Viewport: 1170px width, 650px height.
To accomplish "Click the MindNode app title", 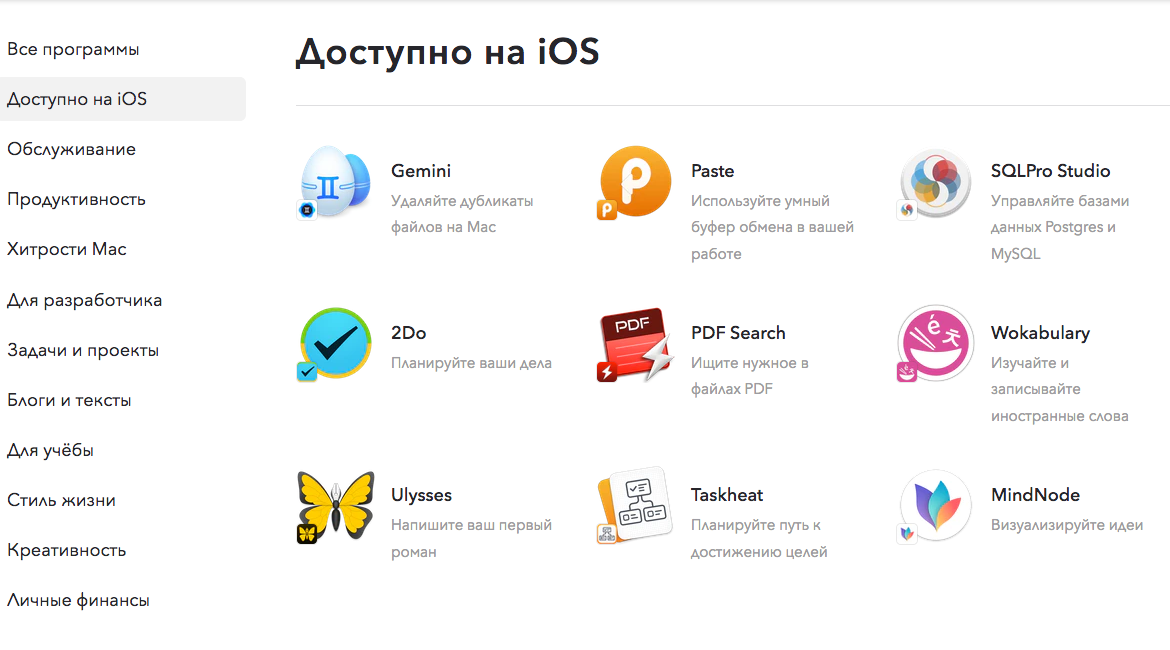I will pyautogui.click(x=1036, y=495).
